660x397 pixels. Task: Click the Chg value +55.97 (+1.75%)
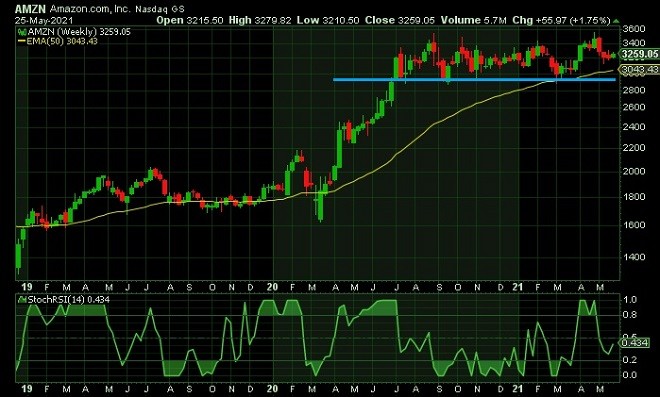573,20
